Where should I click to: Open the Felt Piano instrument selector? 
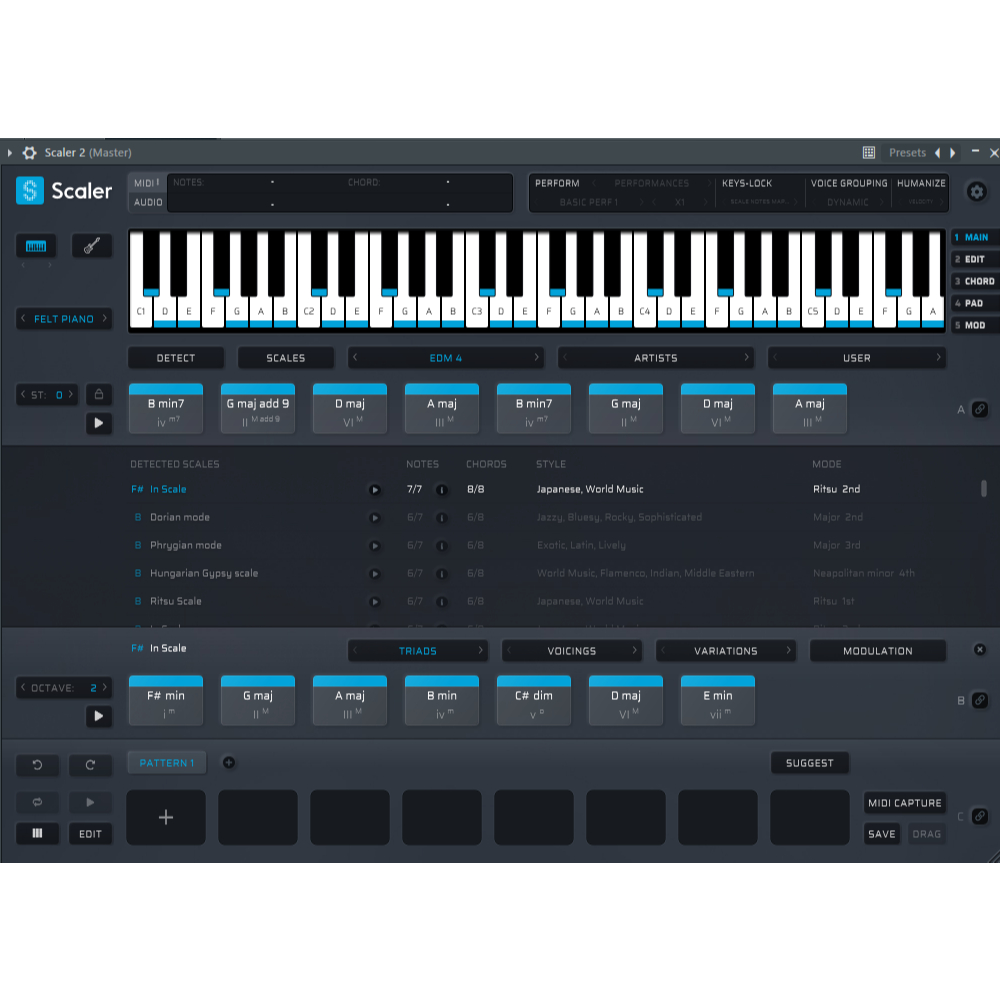click(64, 319)
